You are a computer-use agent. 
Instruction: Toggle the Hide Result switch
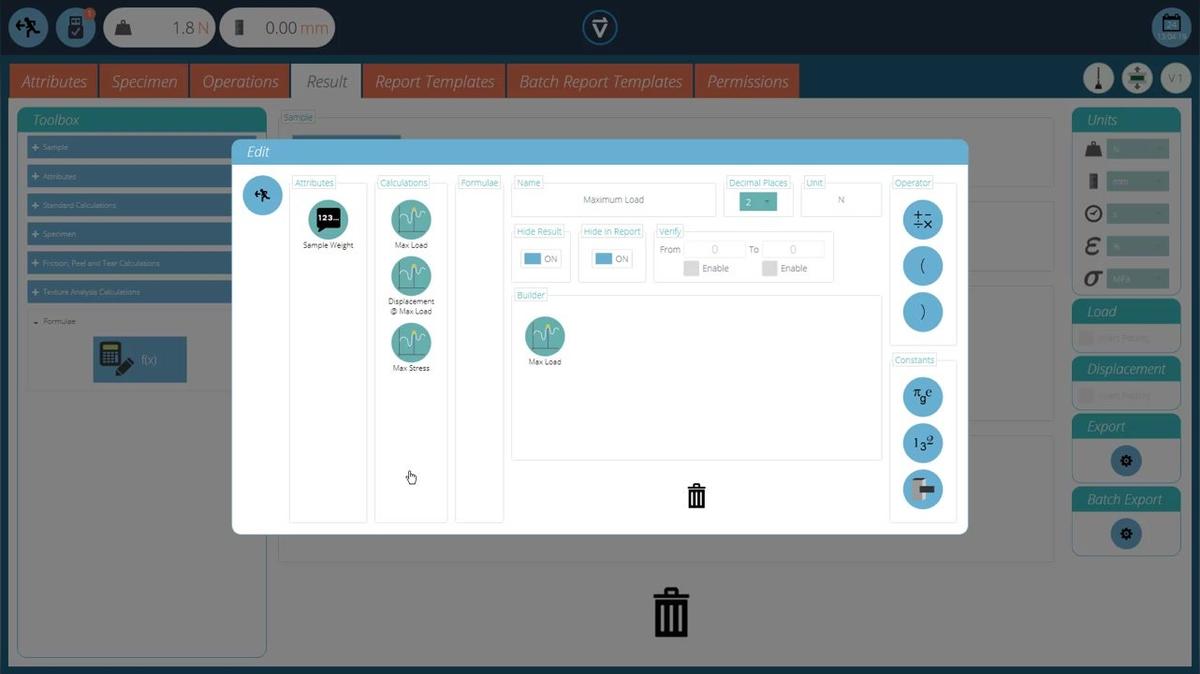click(540, 259)
